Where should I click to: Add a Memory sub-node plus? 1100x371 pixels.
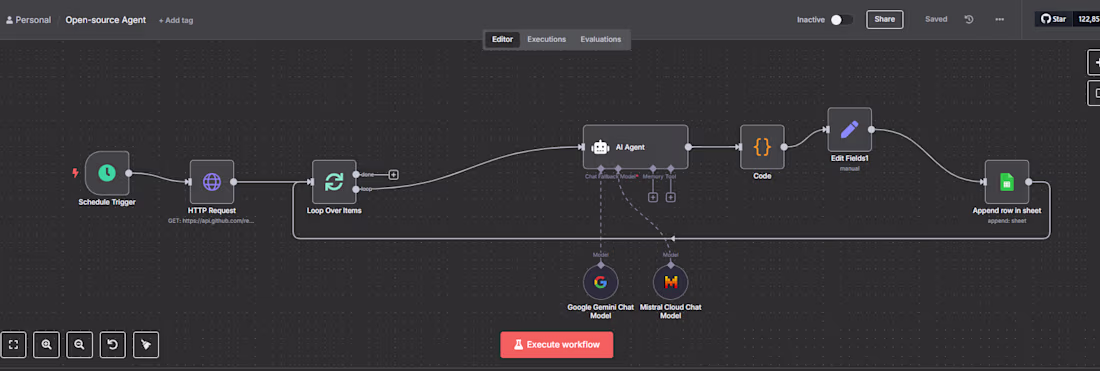click(653, 198)
